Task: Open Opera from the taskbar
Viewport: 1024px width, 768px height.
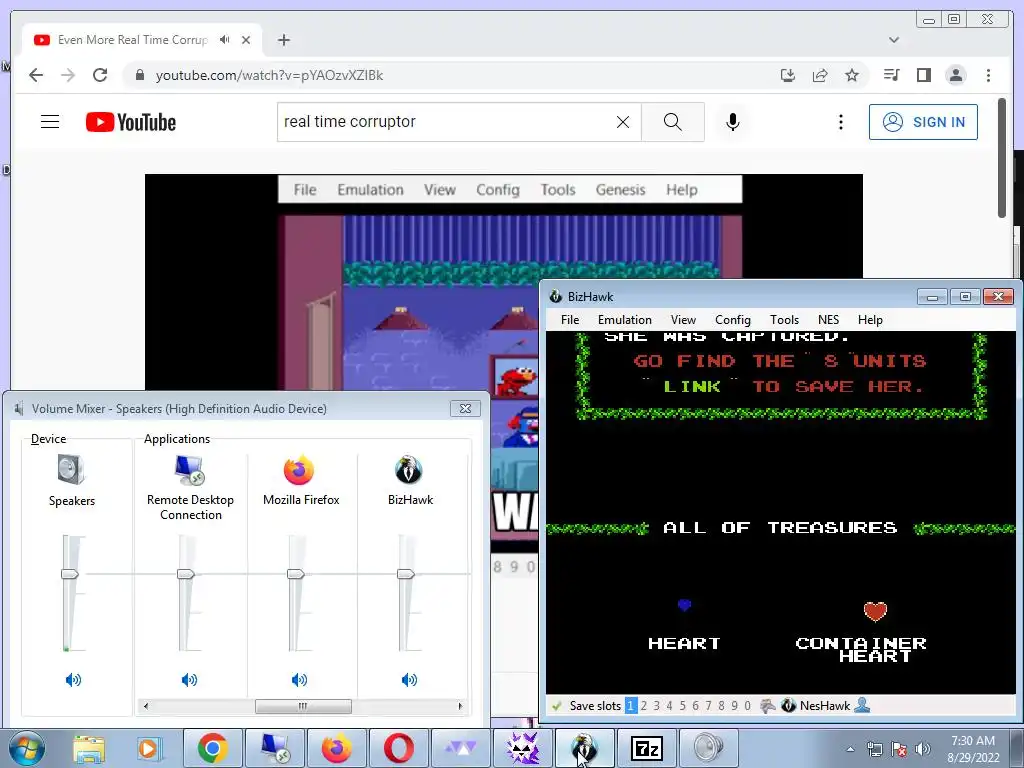Action: tap(398, 748)
